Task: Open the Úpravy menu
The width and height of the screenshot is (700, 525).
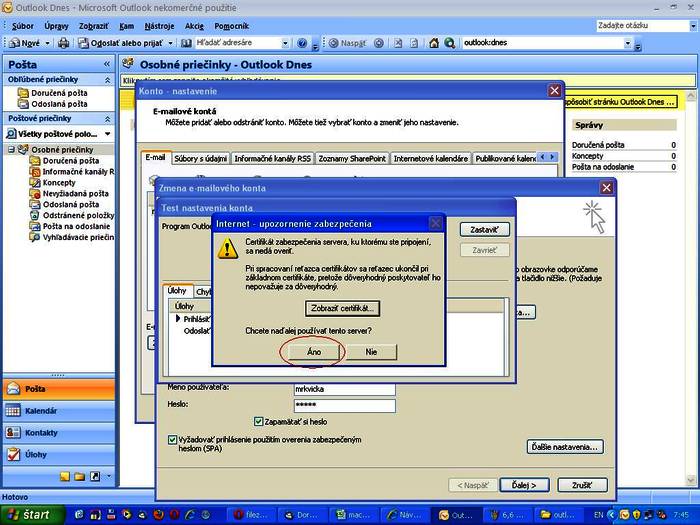Action: coord(56,26)
